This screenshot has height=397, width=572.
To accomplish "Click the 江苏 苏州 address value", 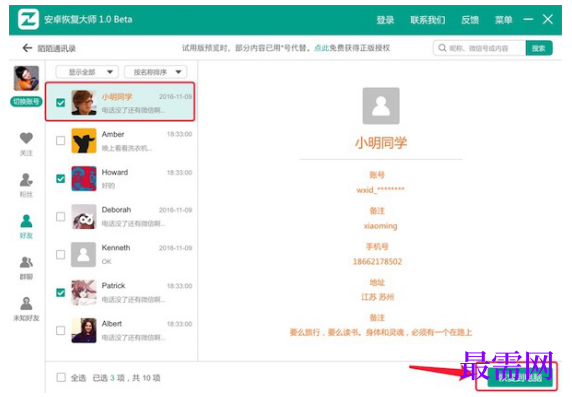I will pyautogui.click(x=378, y=297).
